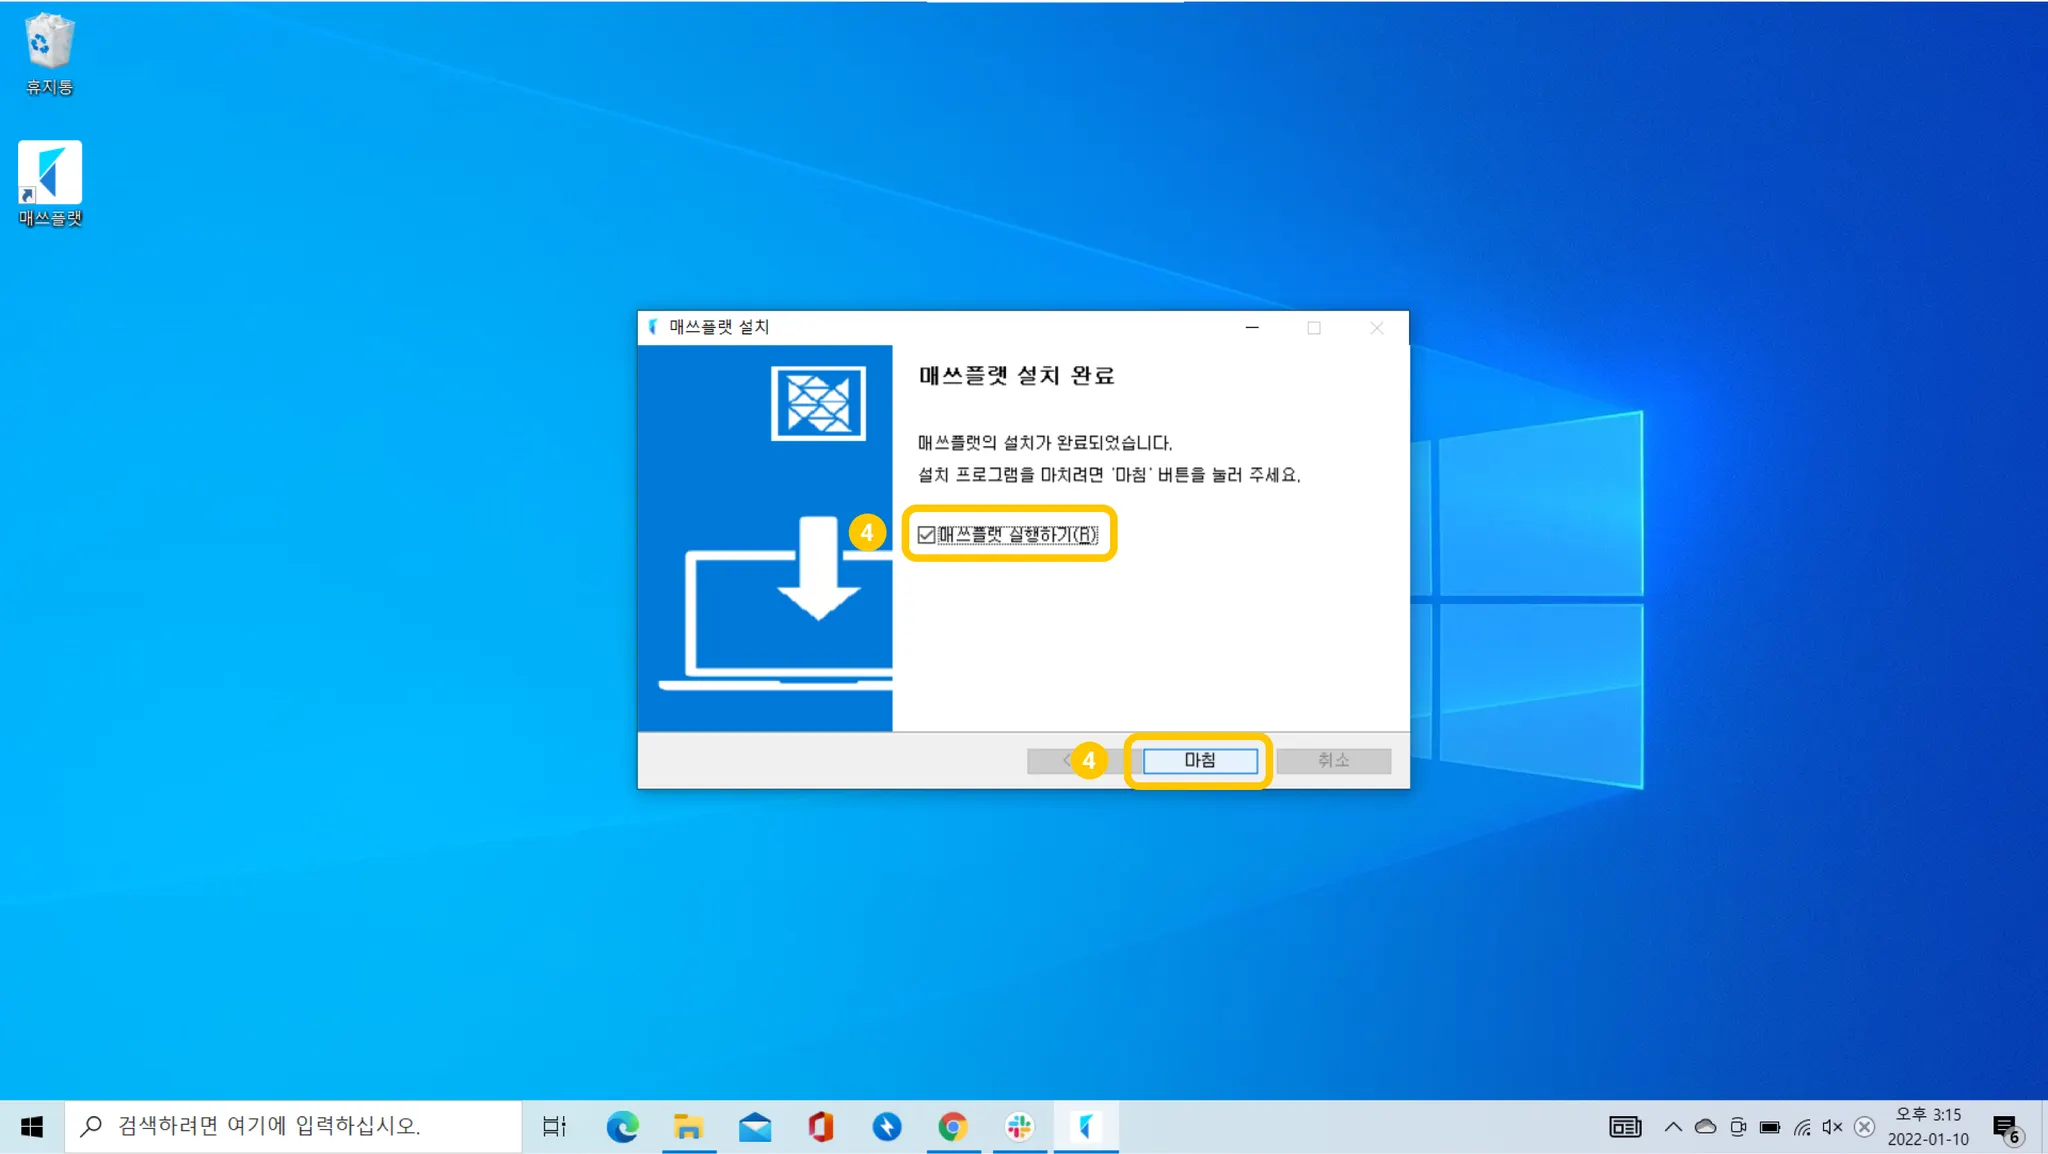Viewport: 2048px width, 1154px height.
Task: Open the 매쓰플랫 desktop shortcut icon
Action: [x=50, y=173]
